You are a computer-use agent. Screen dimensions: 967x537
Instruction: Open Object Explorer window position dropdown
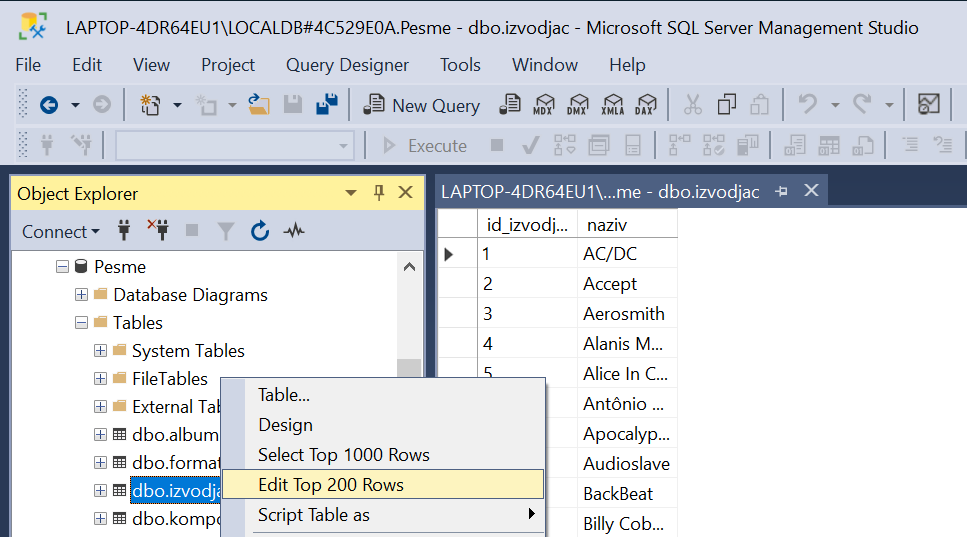[351, 193]
